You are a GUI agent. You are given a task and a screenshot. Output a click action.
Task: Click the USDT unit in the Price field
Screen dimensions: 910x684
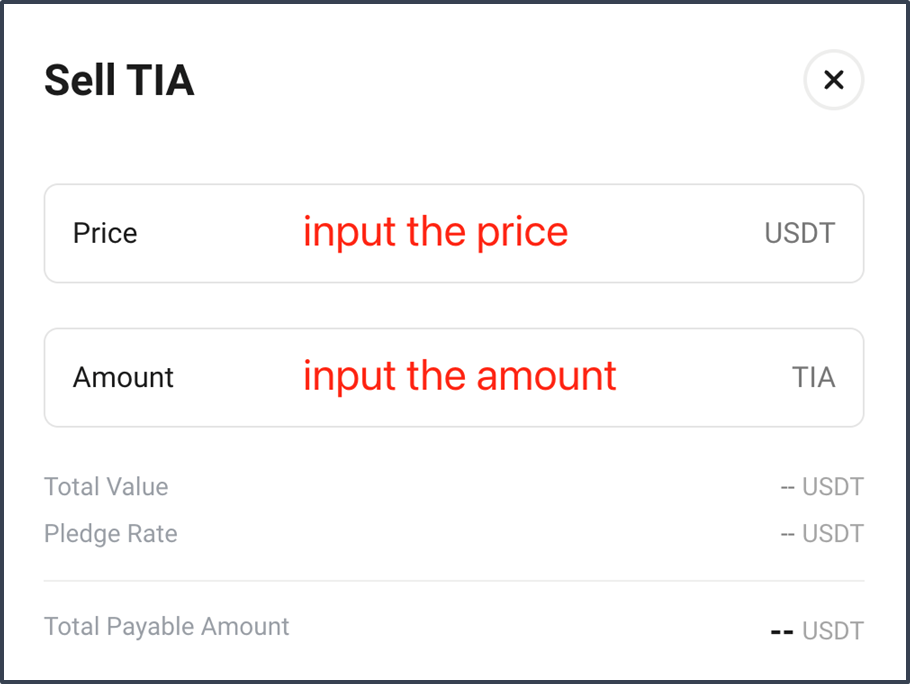click(800, 233)
